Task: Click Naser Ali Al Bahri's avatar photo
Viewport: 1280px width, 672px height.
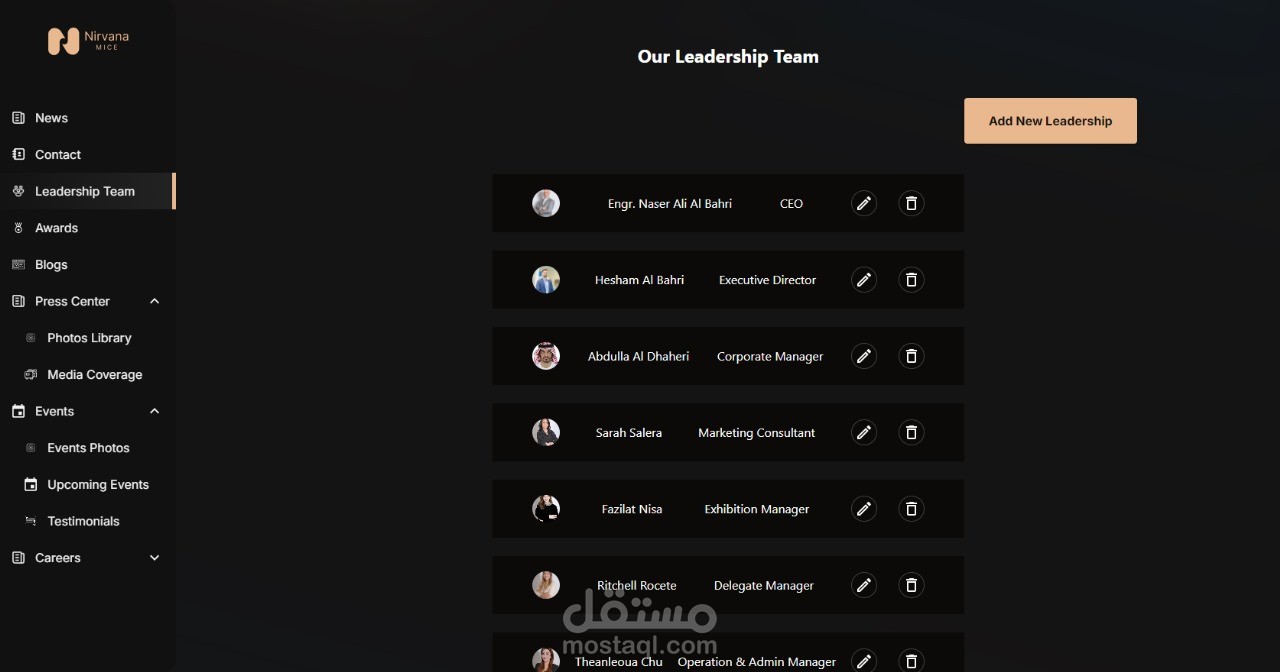Action: 546,203
